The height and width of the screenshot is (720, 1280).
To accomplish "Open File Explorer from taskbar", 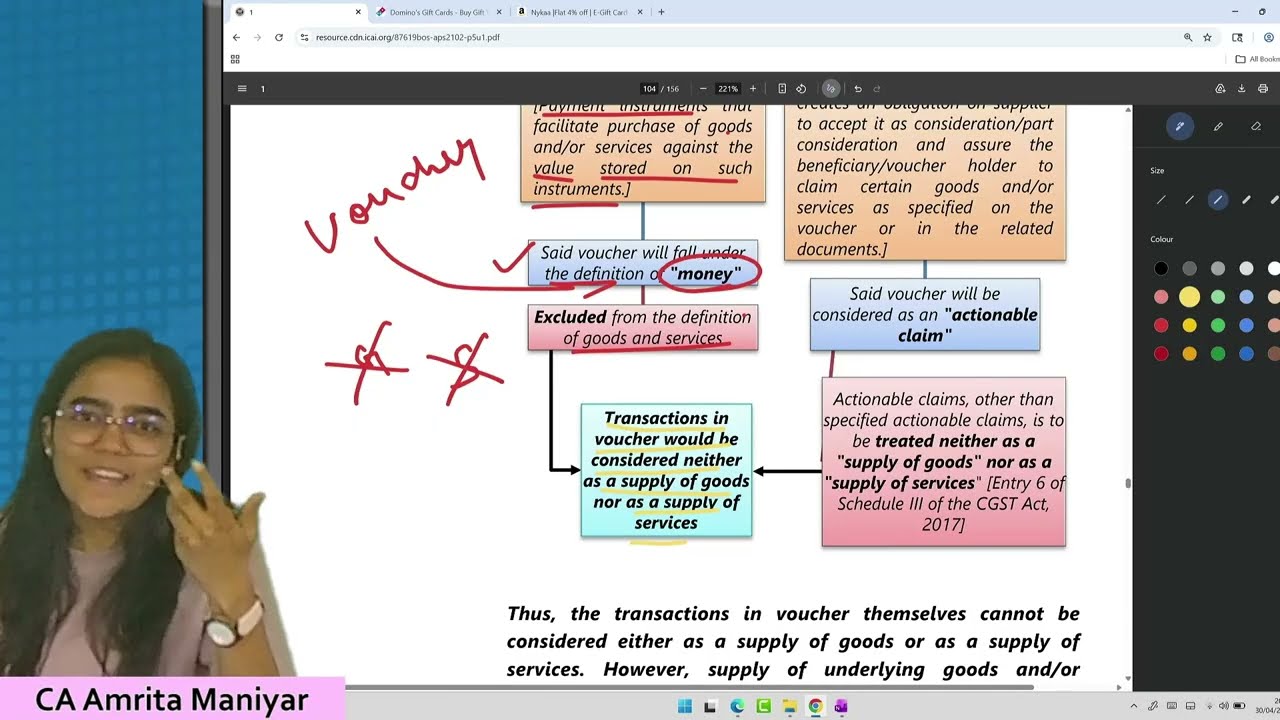I will pyautogui.click(x=789, y=706).
